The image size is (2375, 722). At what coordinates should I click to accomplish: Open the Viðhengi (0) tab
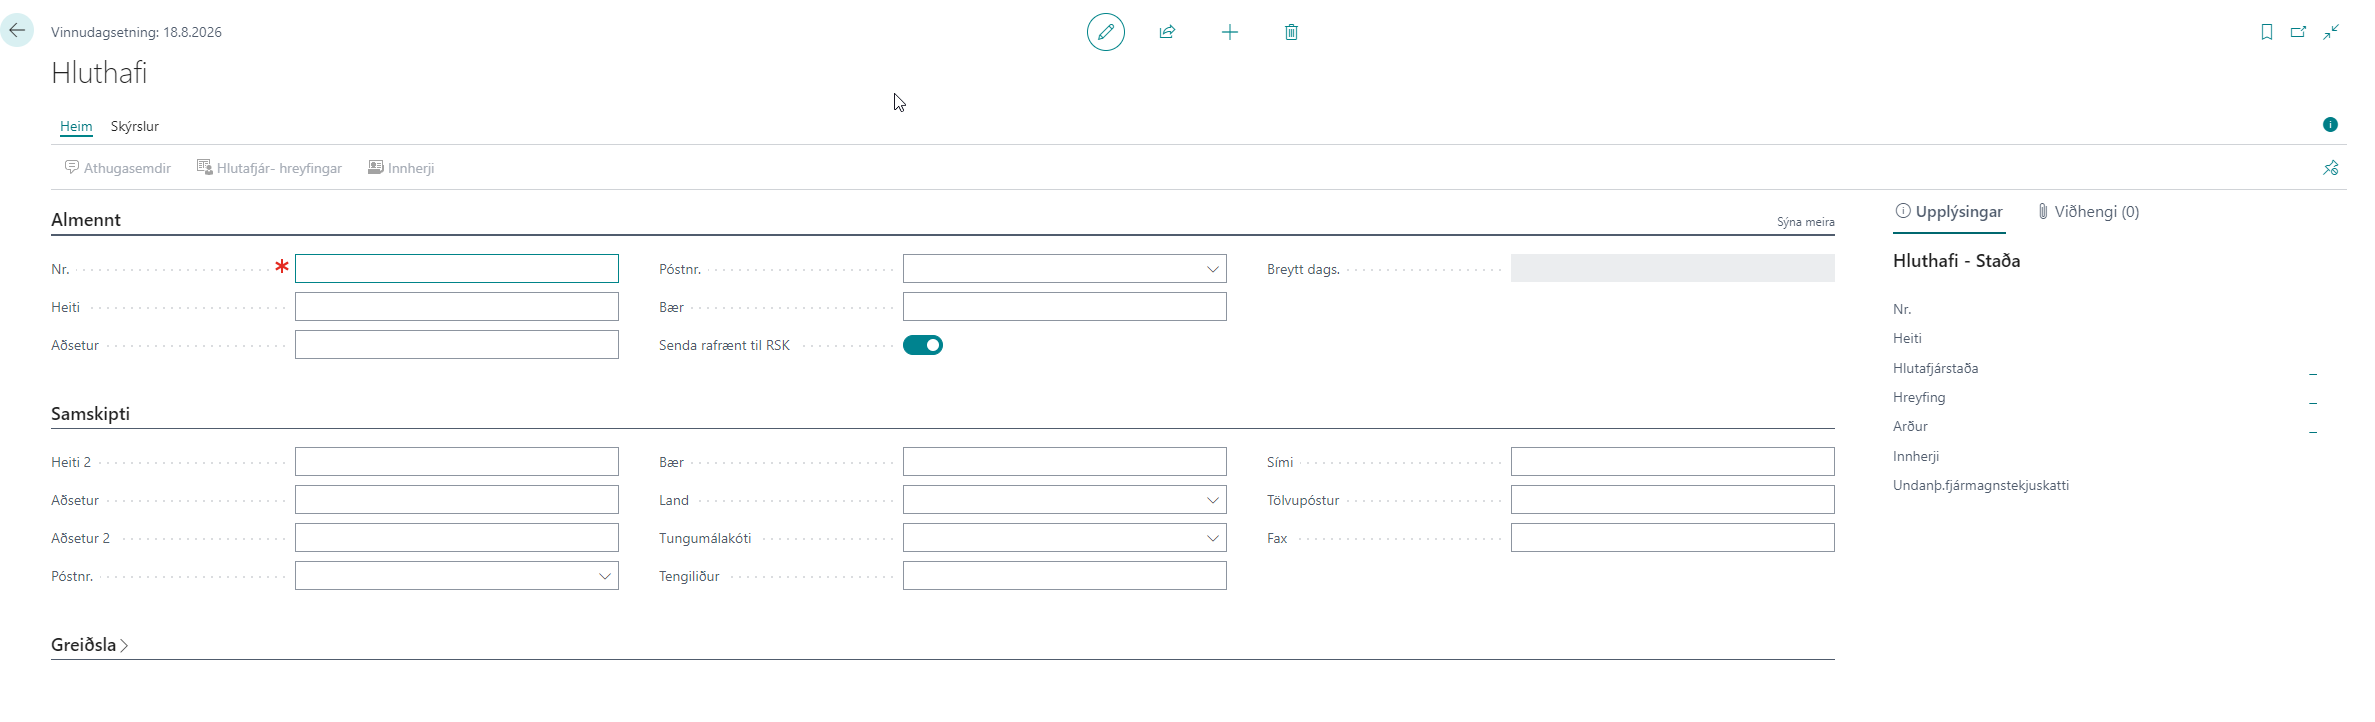pos(2088,212)
